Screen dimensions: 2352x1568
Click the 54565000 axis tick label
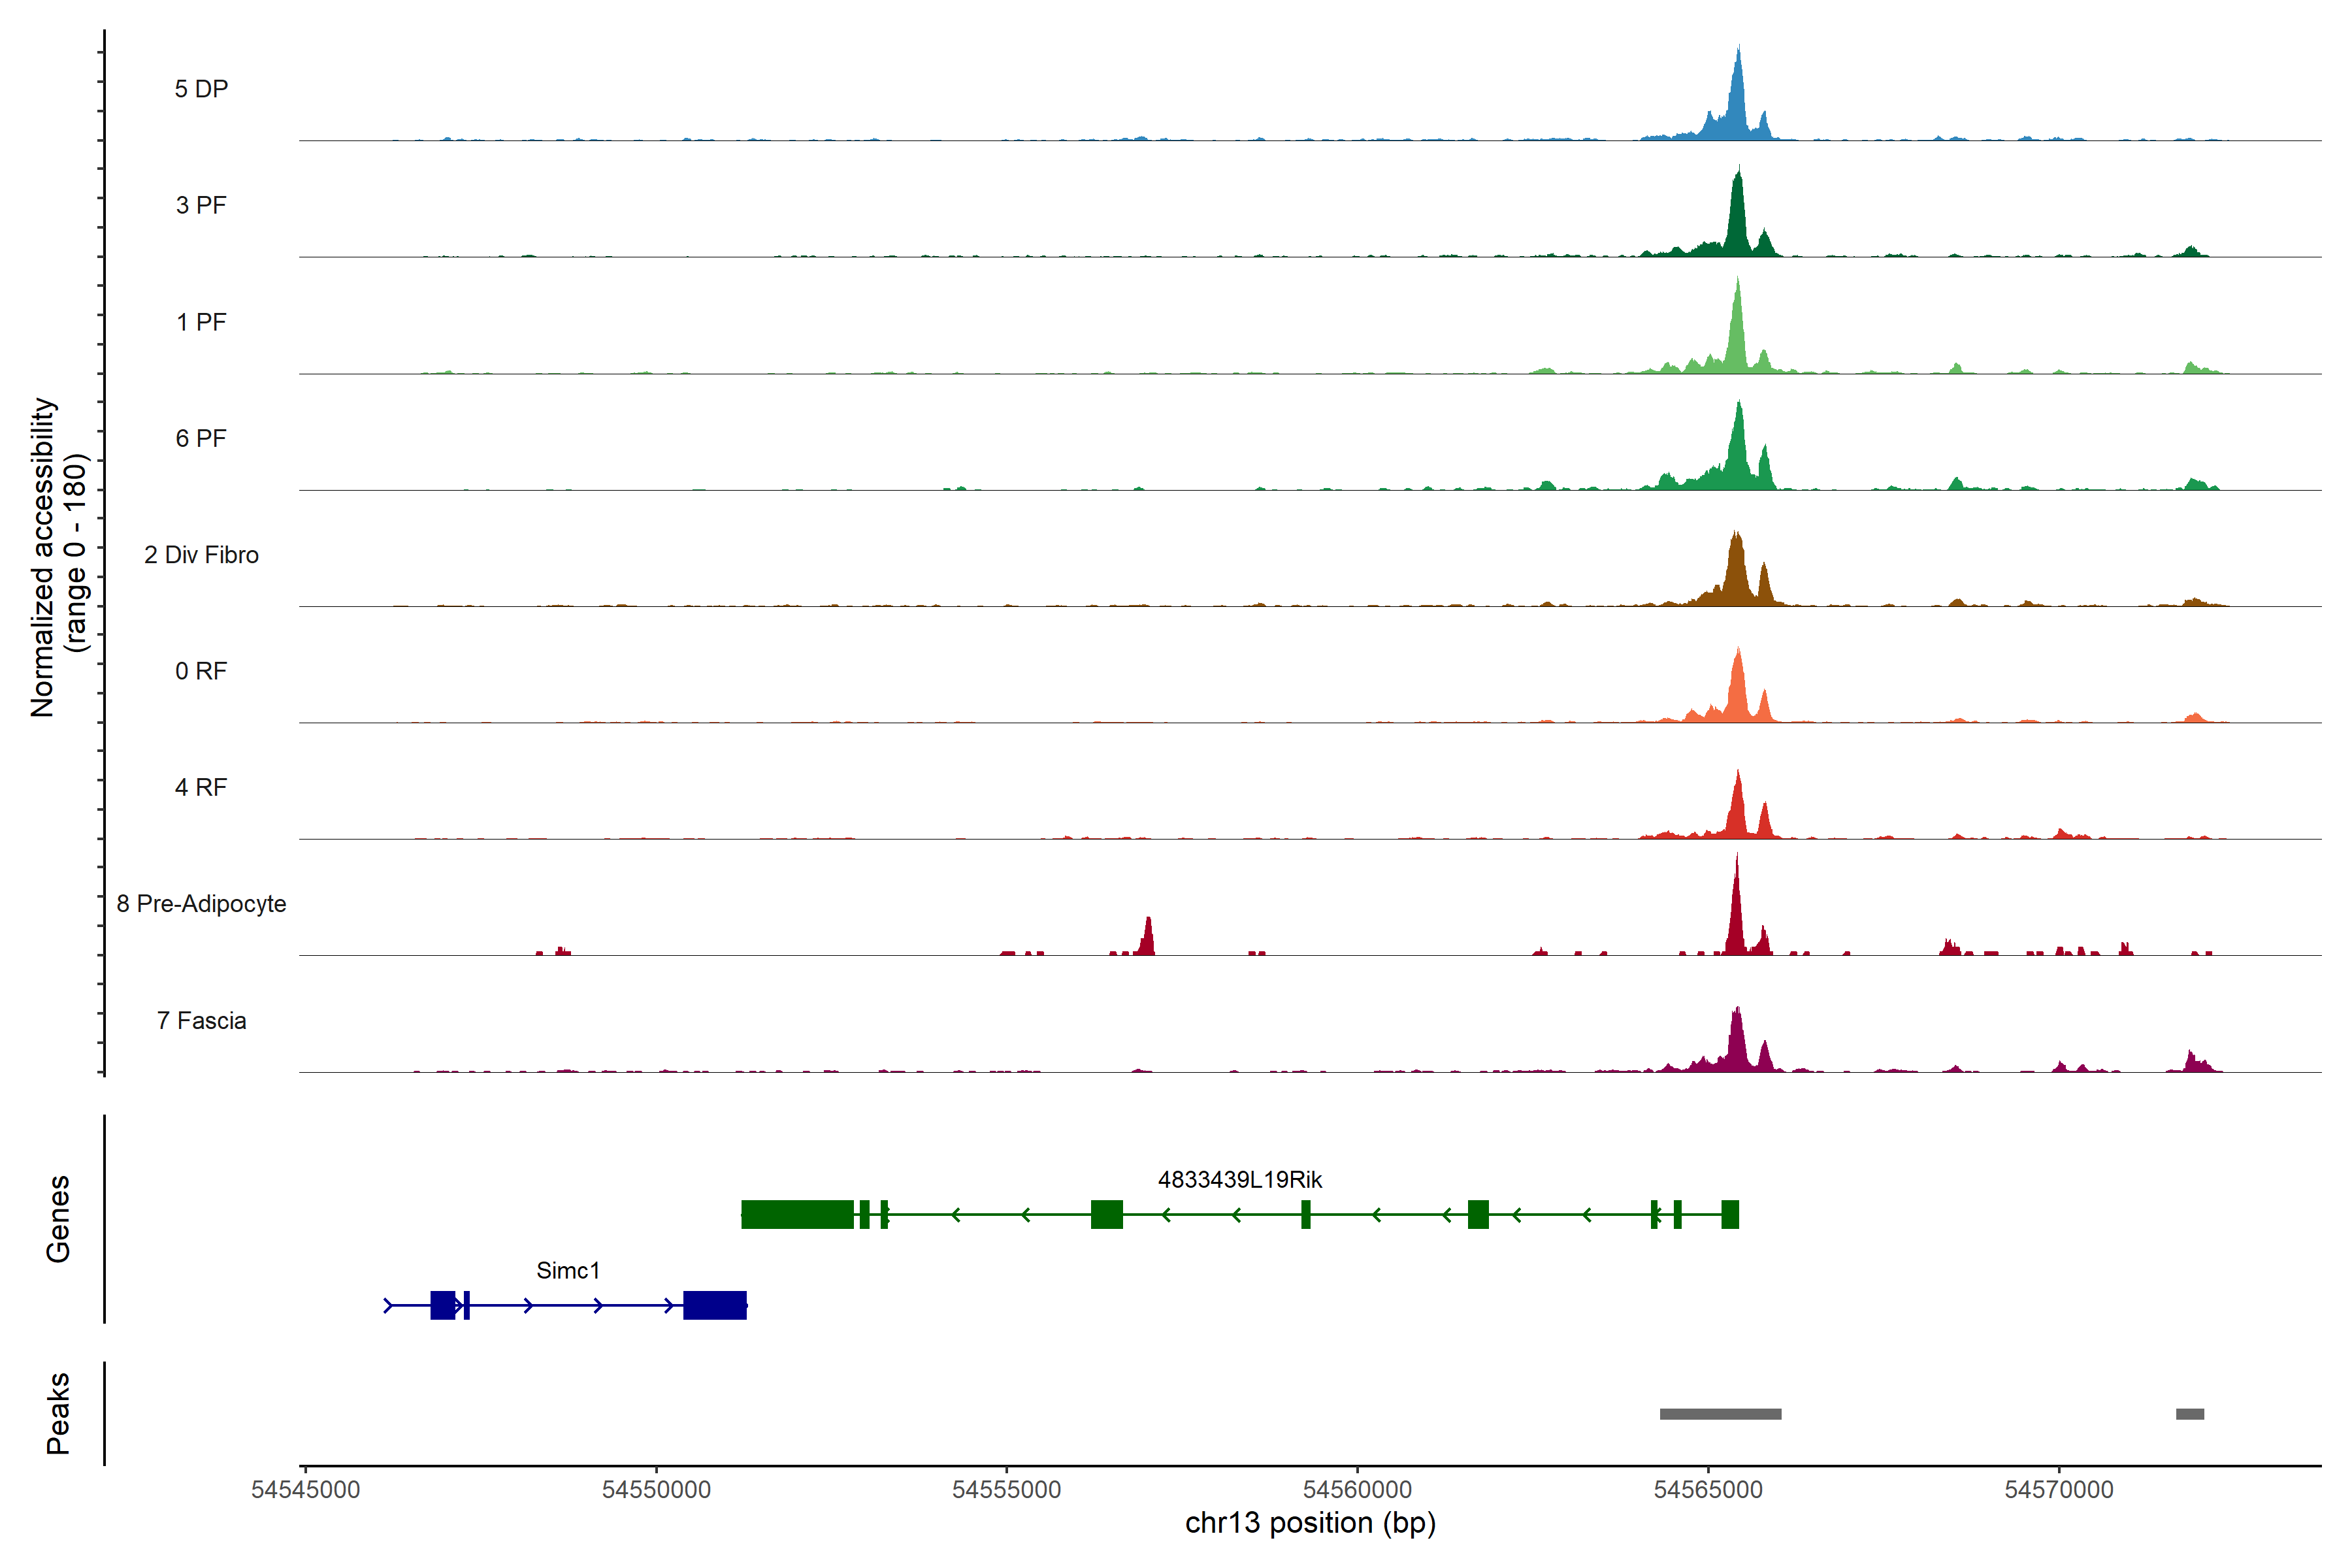click(x=1708, y=1490)
